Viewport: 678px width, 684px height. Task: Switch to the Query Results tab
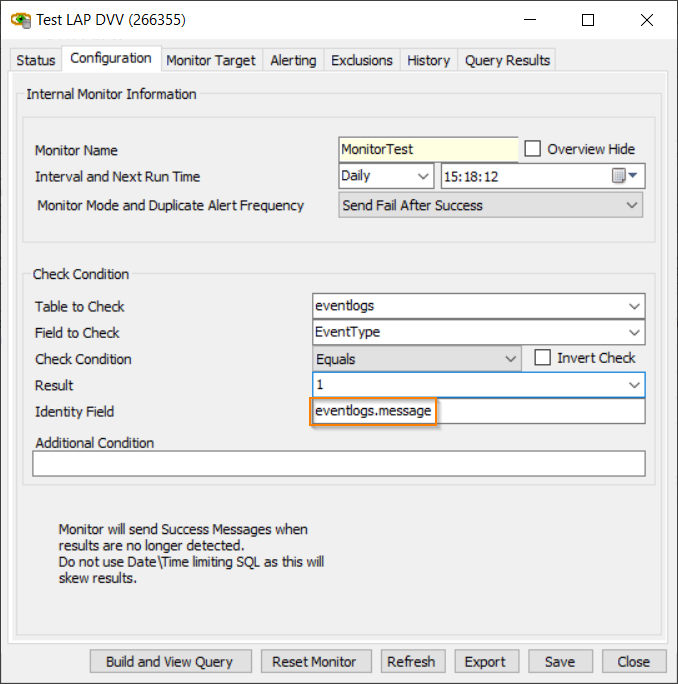tap(507, 60)
